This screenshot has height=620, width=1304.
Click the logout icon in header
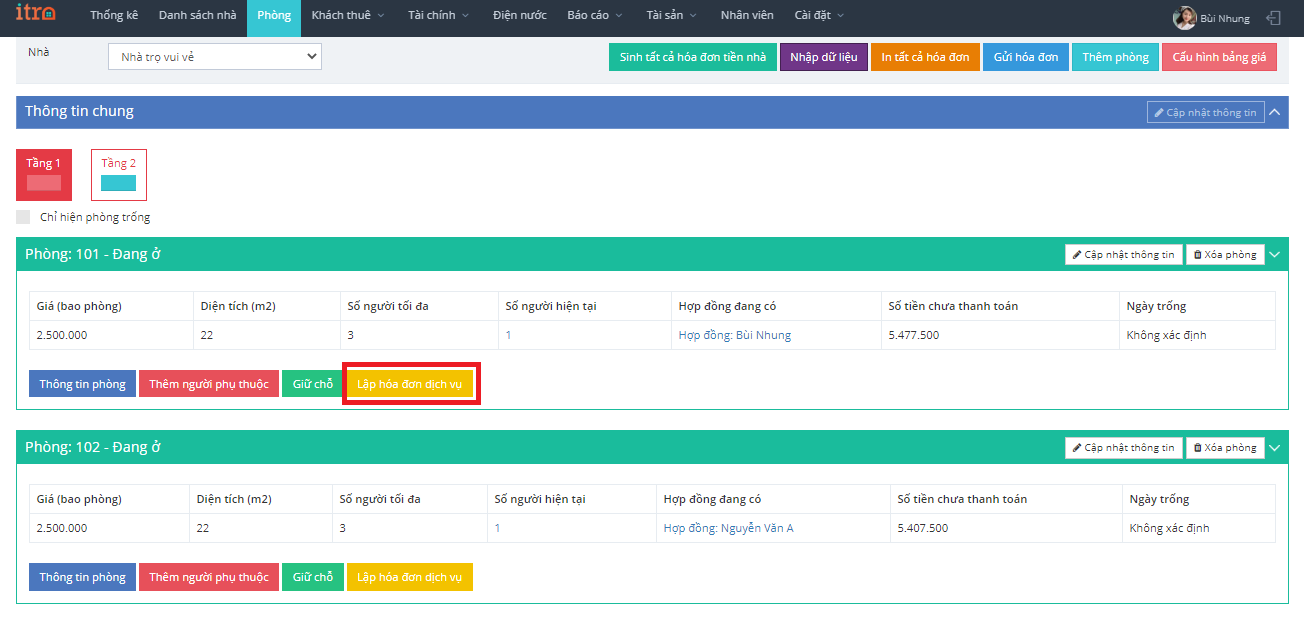click(1273, 18)
